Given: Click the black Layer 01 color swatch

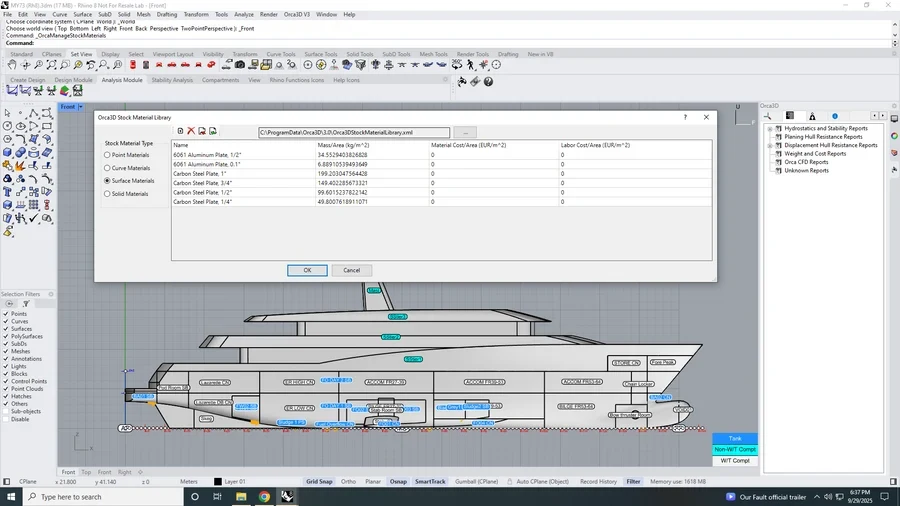Looking at the screenshot, I should click(x=218, y=482).
